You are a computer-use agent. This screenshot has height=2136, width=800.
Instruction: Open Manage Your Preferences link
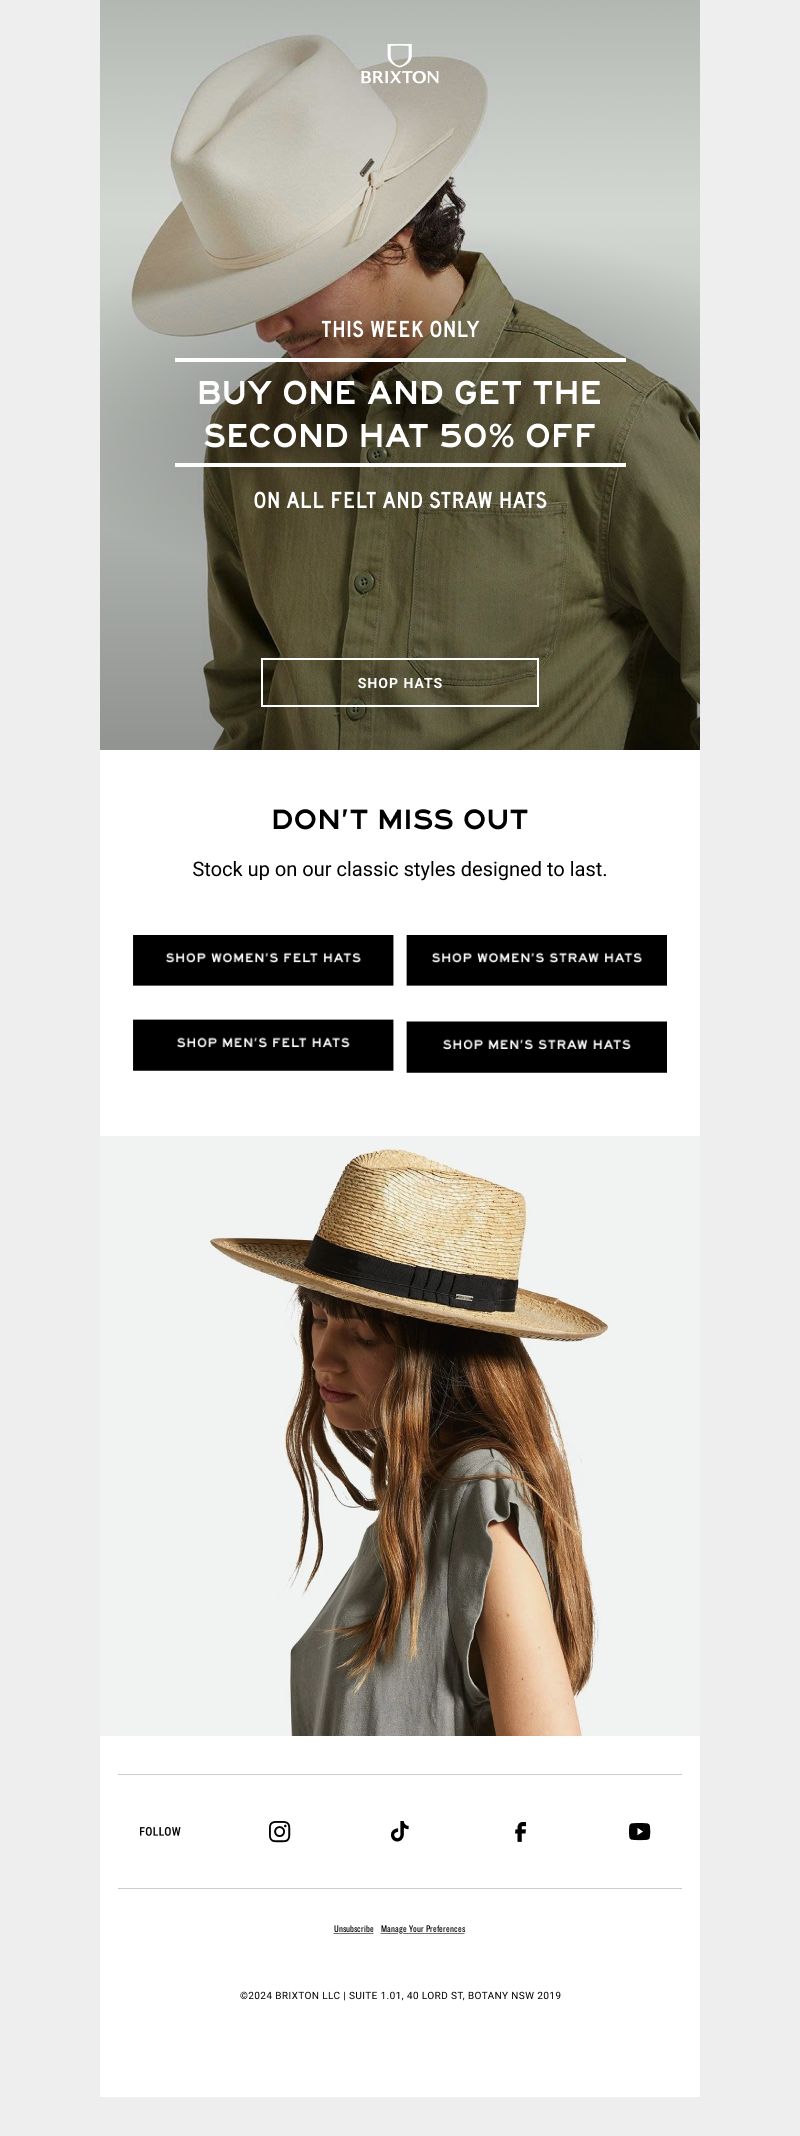pyautogui.click(x=423, y=1928)
